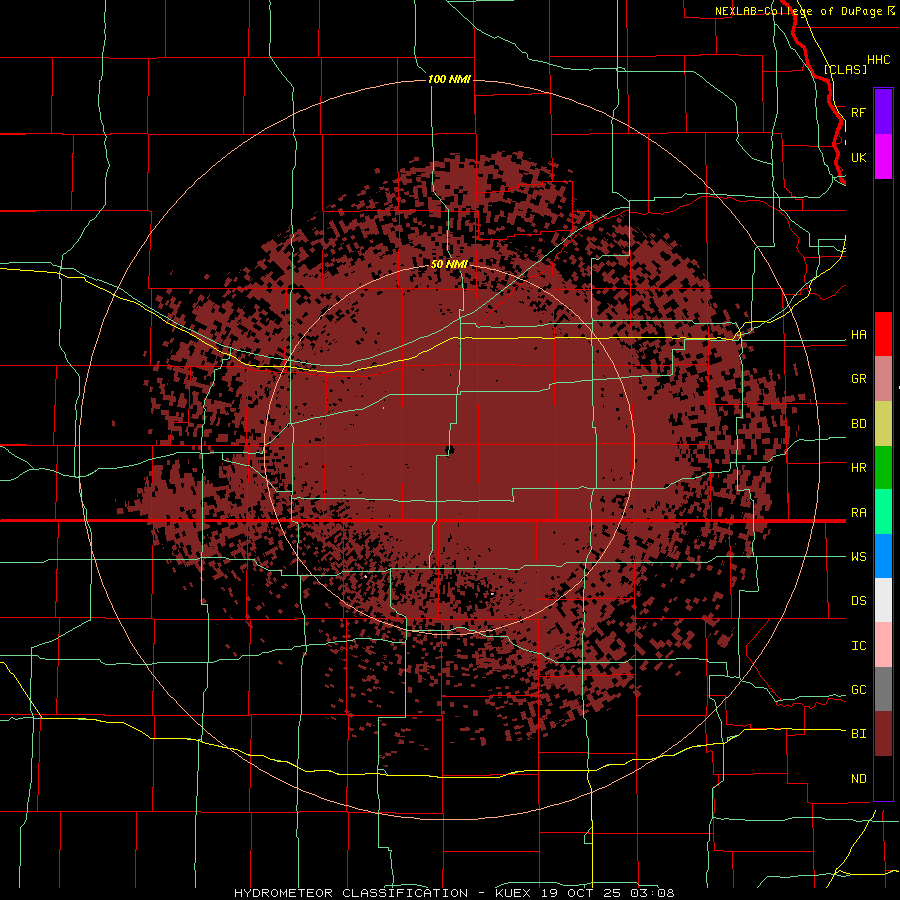Click the white DS legend swatch
900x900 pixels.
pos(883,600)
